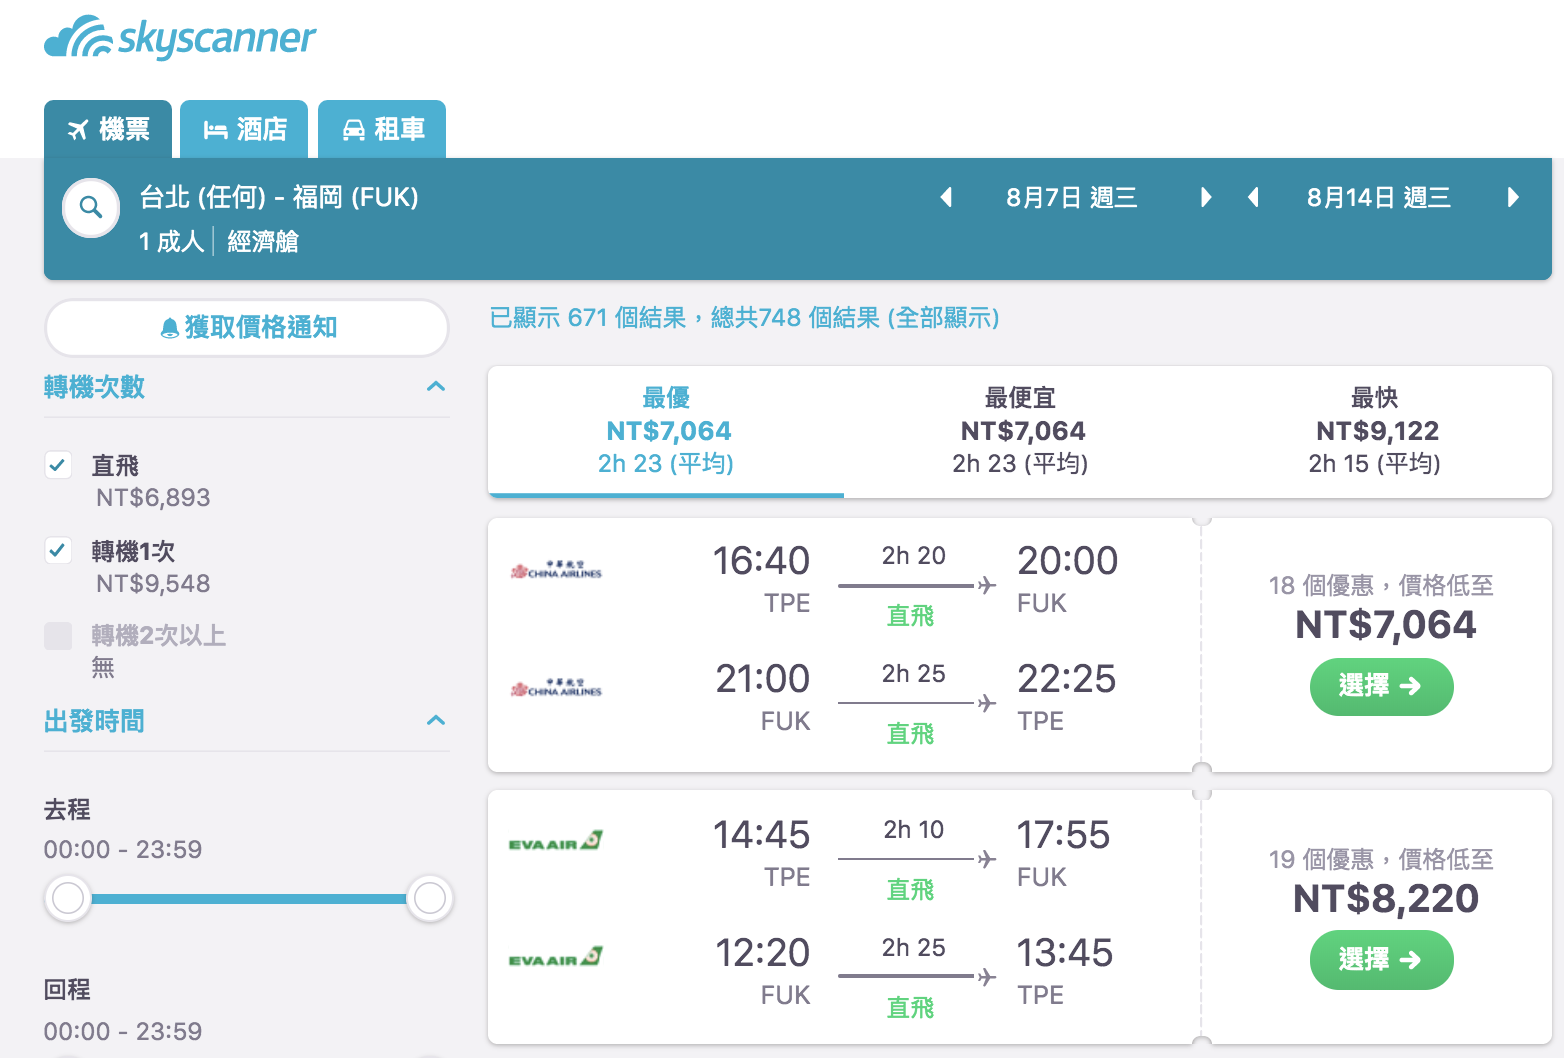Click the search magnifier icon
Viewport: 1564px width, 1058px height.
(x=91, y=208)
